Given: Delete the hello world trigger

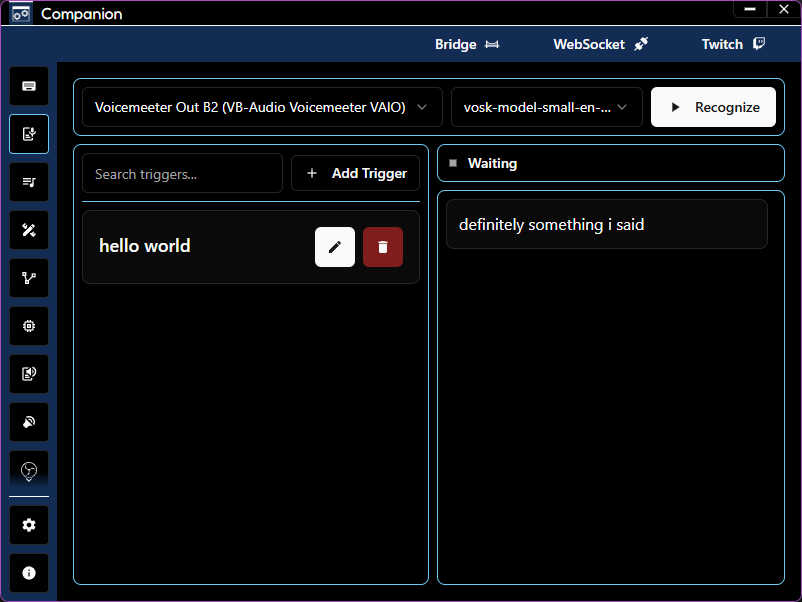Looking at the screenshot, I should [383, 247].
